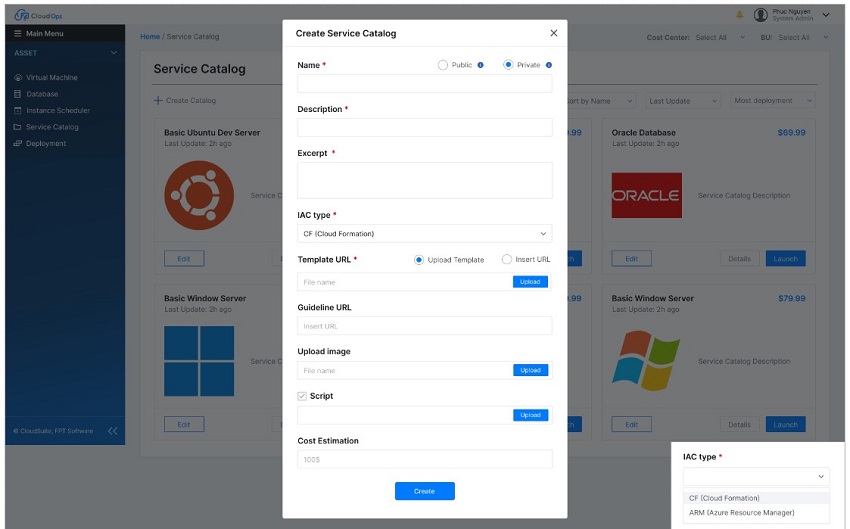Click the Home breadcrumb link
Image resolution: width=850 pixels, height=529 pixels.
click(x=150, y=37)
